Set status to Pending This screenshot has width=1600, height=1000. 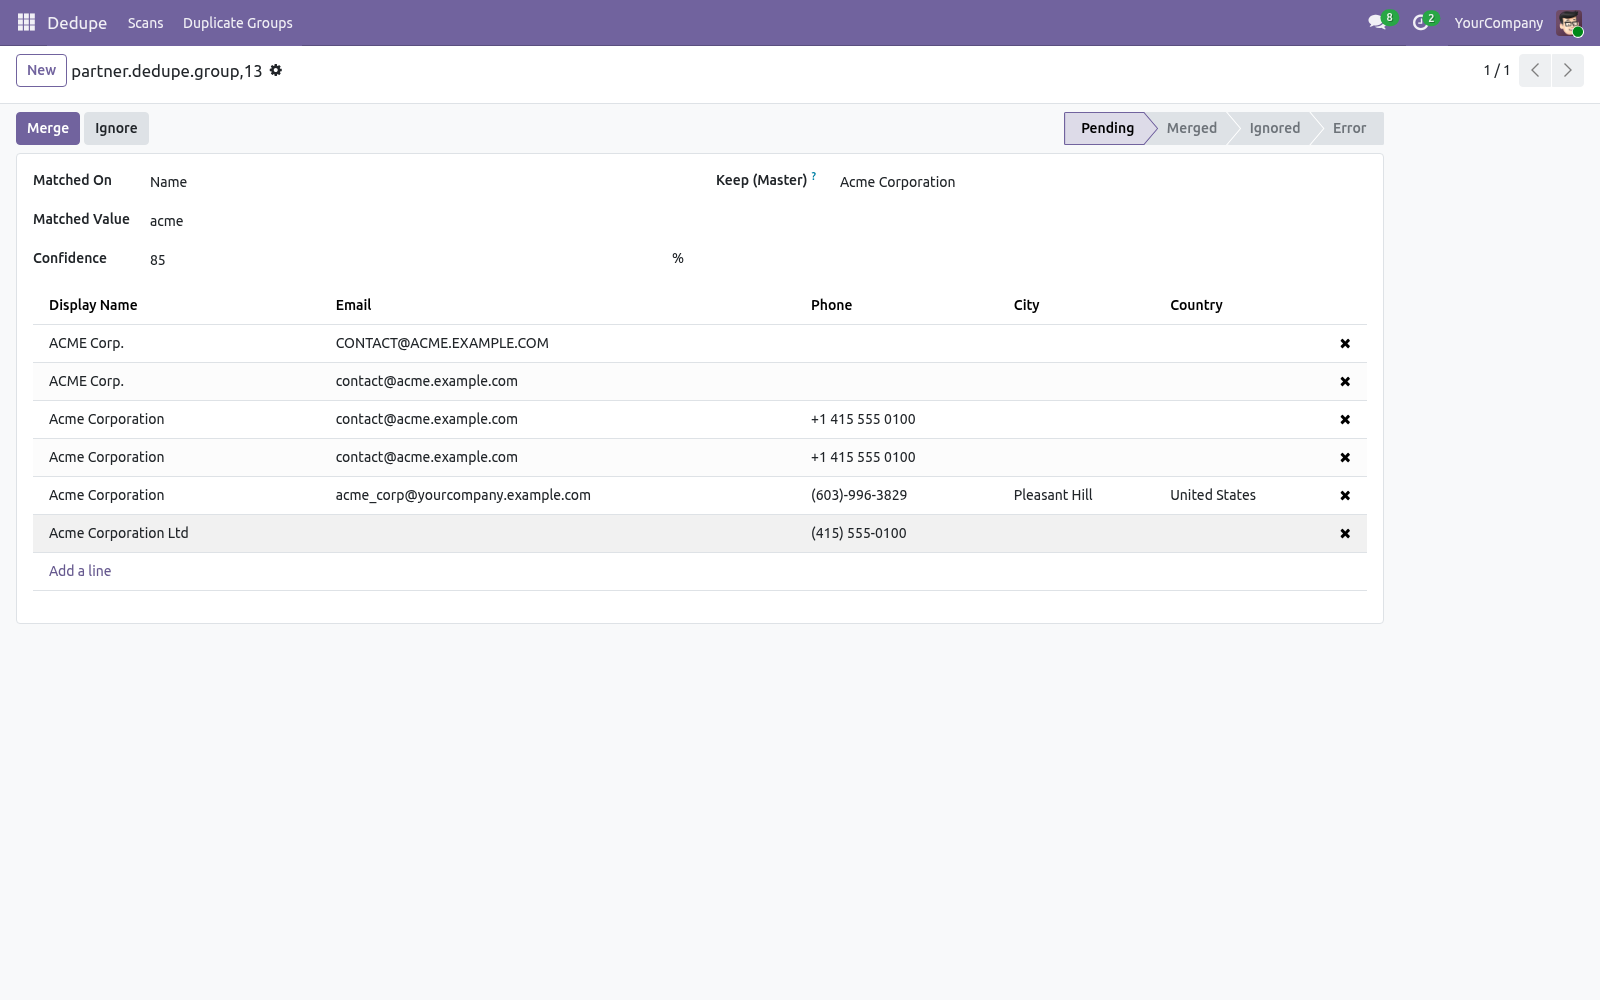tap(1107, 128)
